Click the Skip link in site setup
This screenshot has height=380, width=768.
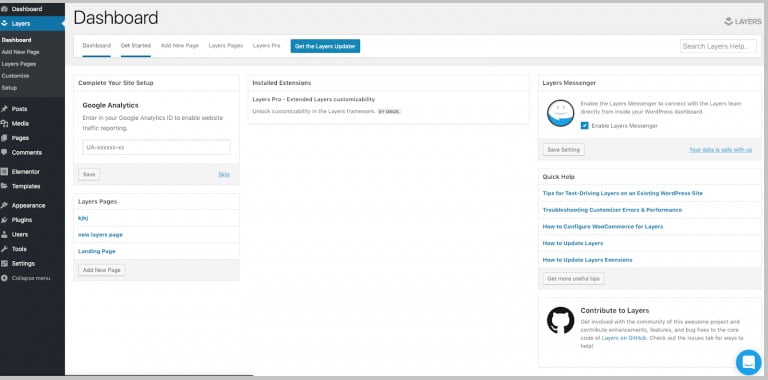[224, 174]
